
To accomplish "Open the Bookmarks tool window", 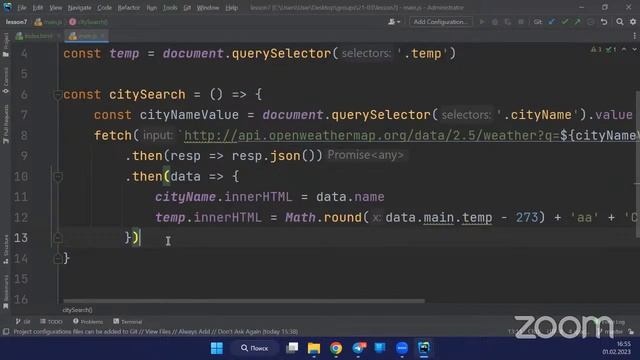I will [5, 292].
